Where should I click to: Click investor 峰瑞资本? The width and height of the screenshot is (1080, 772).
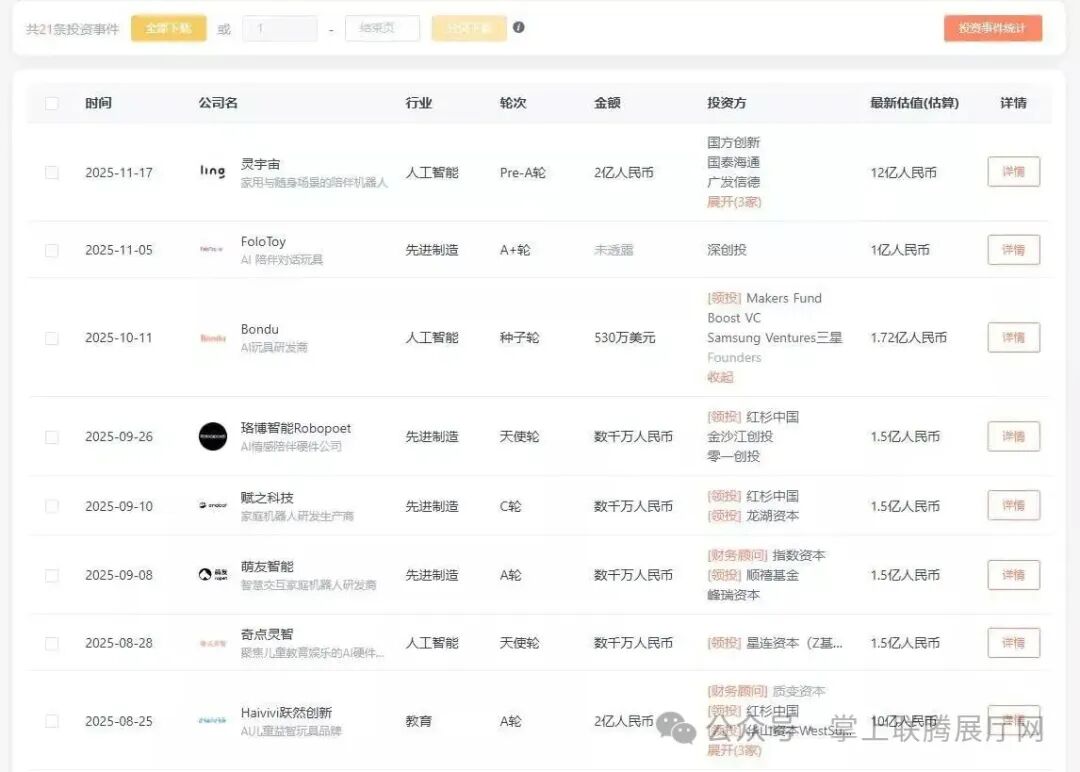734,595
